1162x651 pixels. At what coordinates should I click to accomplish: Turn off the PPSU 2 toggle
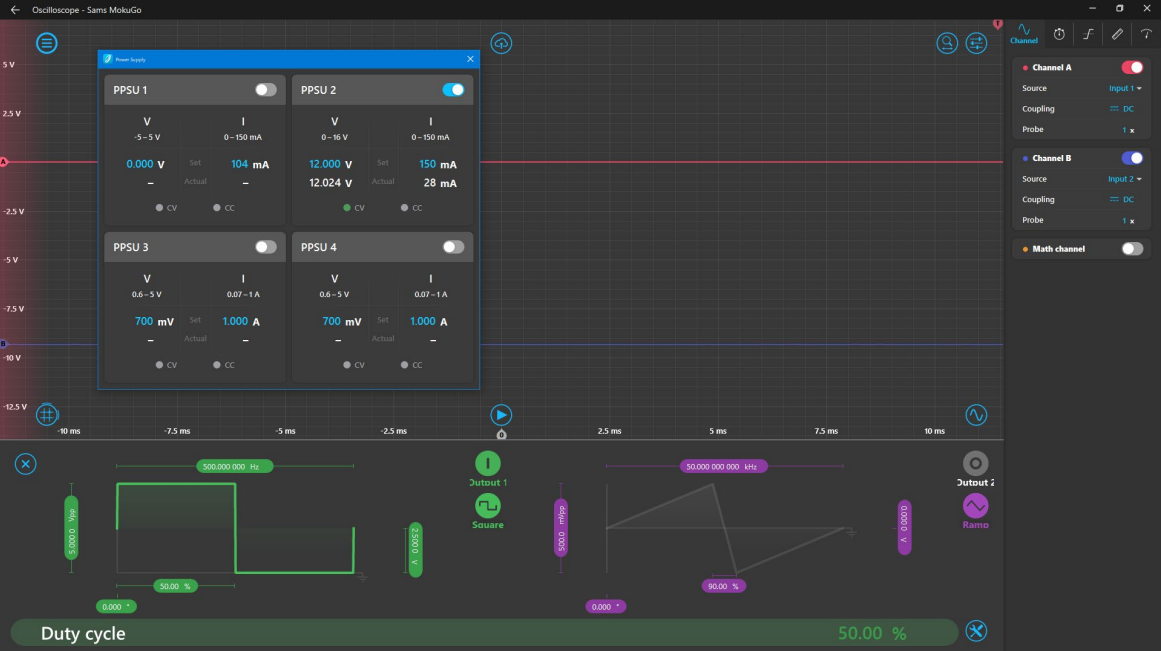[453, 90]
